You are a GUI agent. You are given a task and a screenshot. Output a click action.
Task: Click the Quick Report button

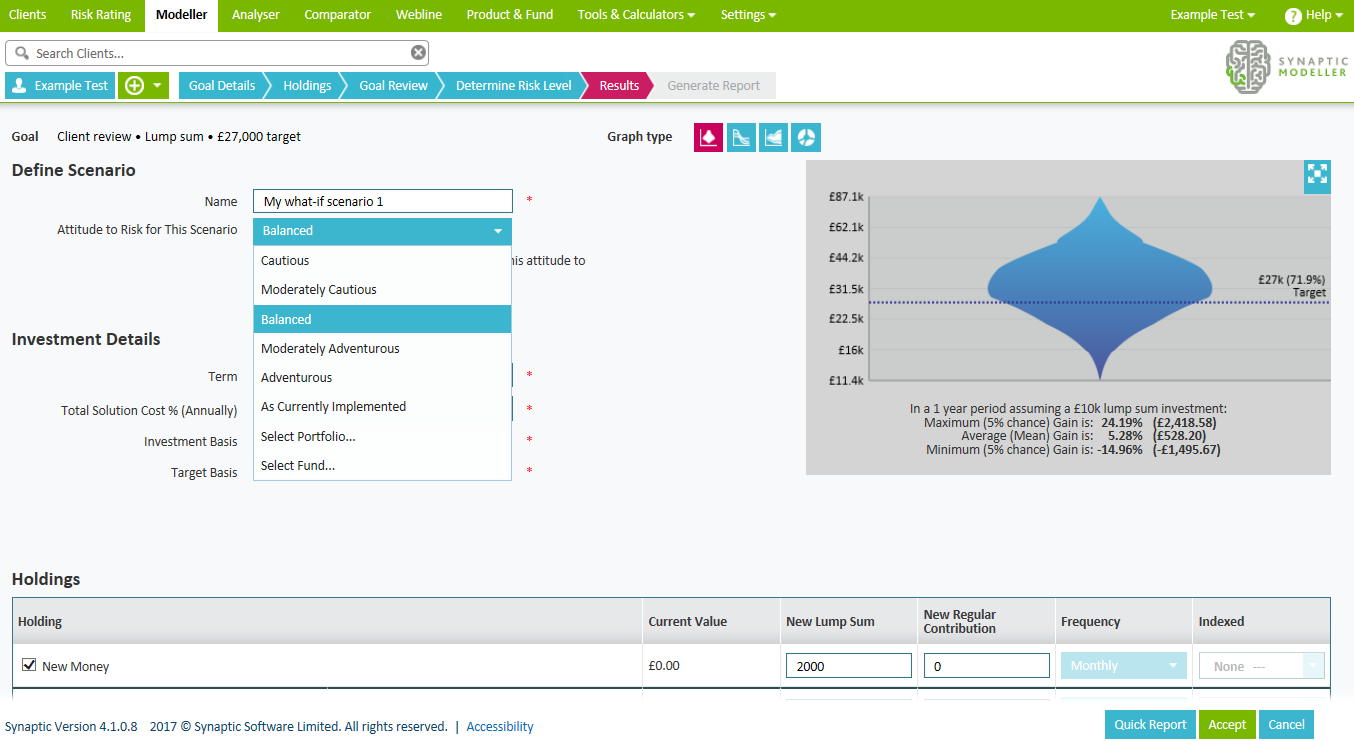pos(1150,725)
